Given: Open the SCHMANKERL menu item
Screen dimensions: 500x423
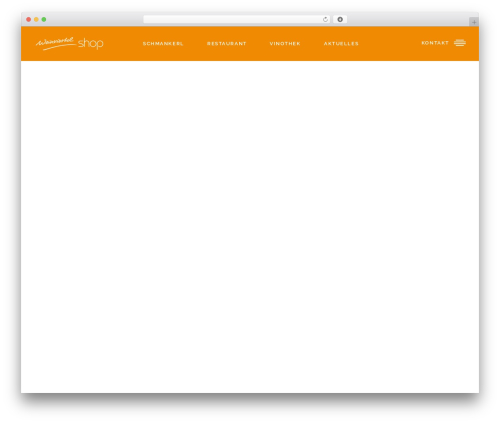Looking at the screenshot, I should tap(163, 44).
